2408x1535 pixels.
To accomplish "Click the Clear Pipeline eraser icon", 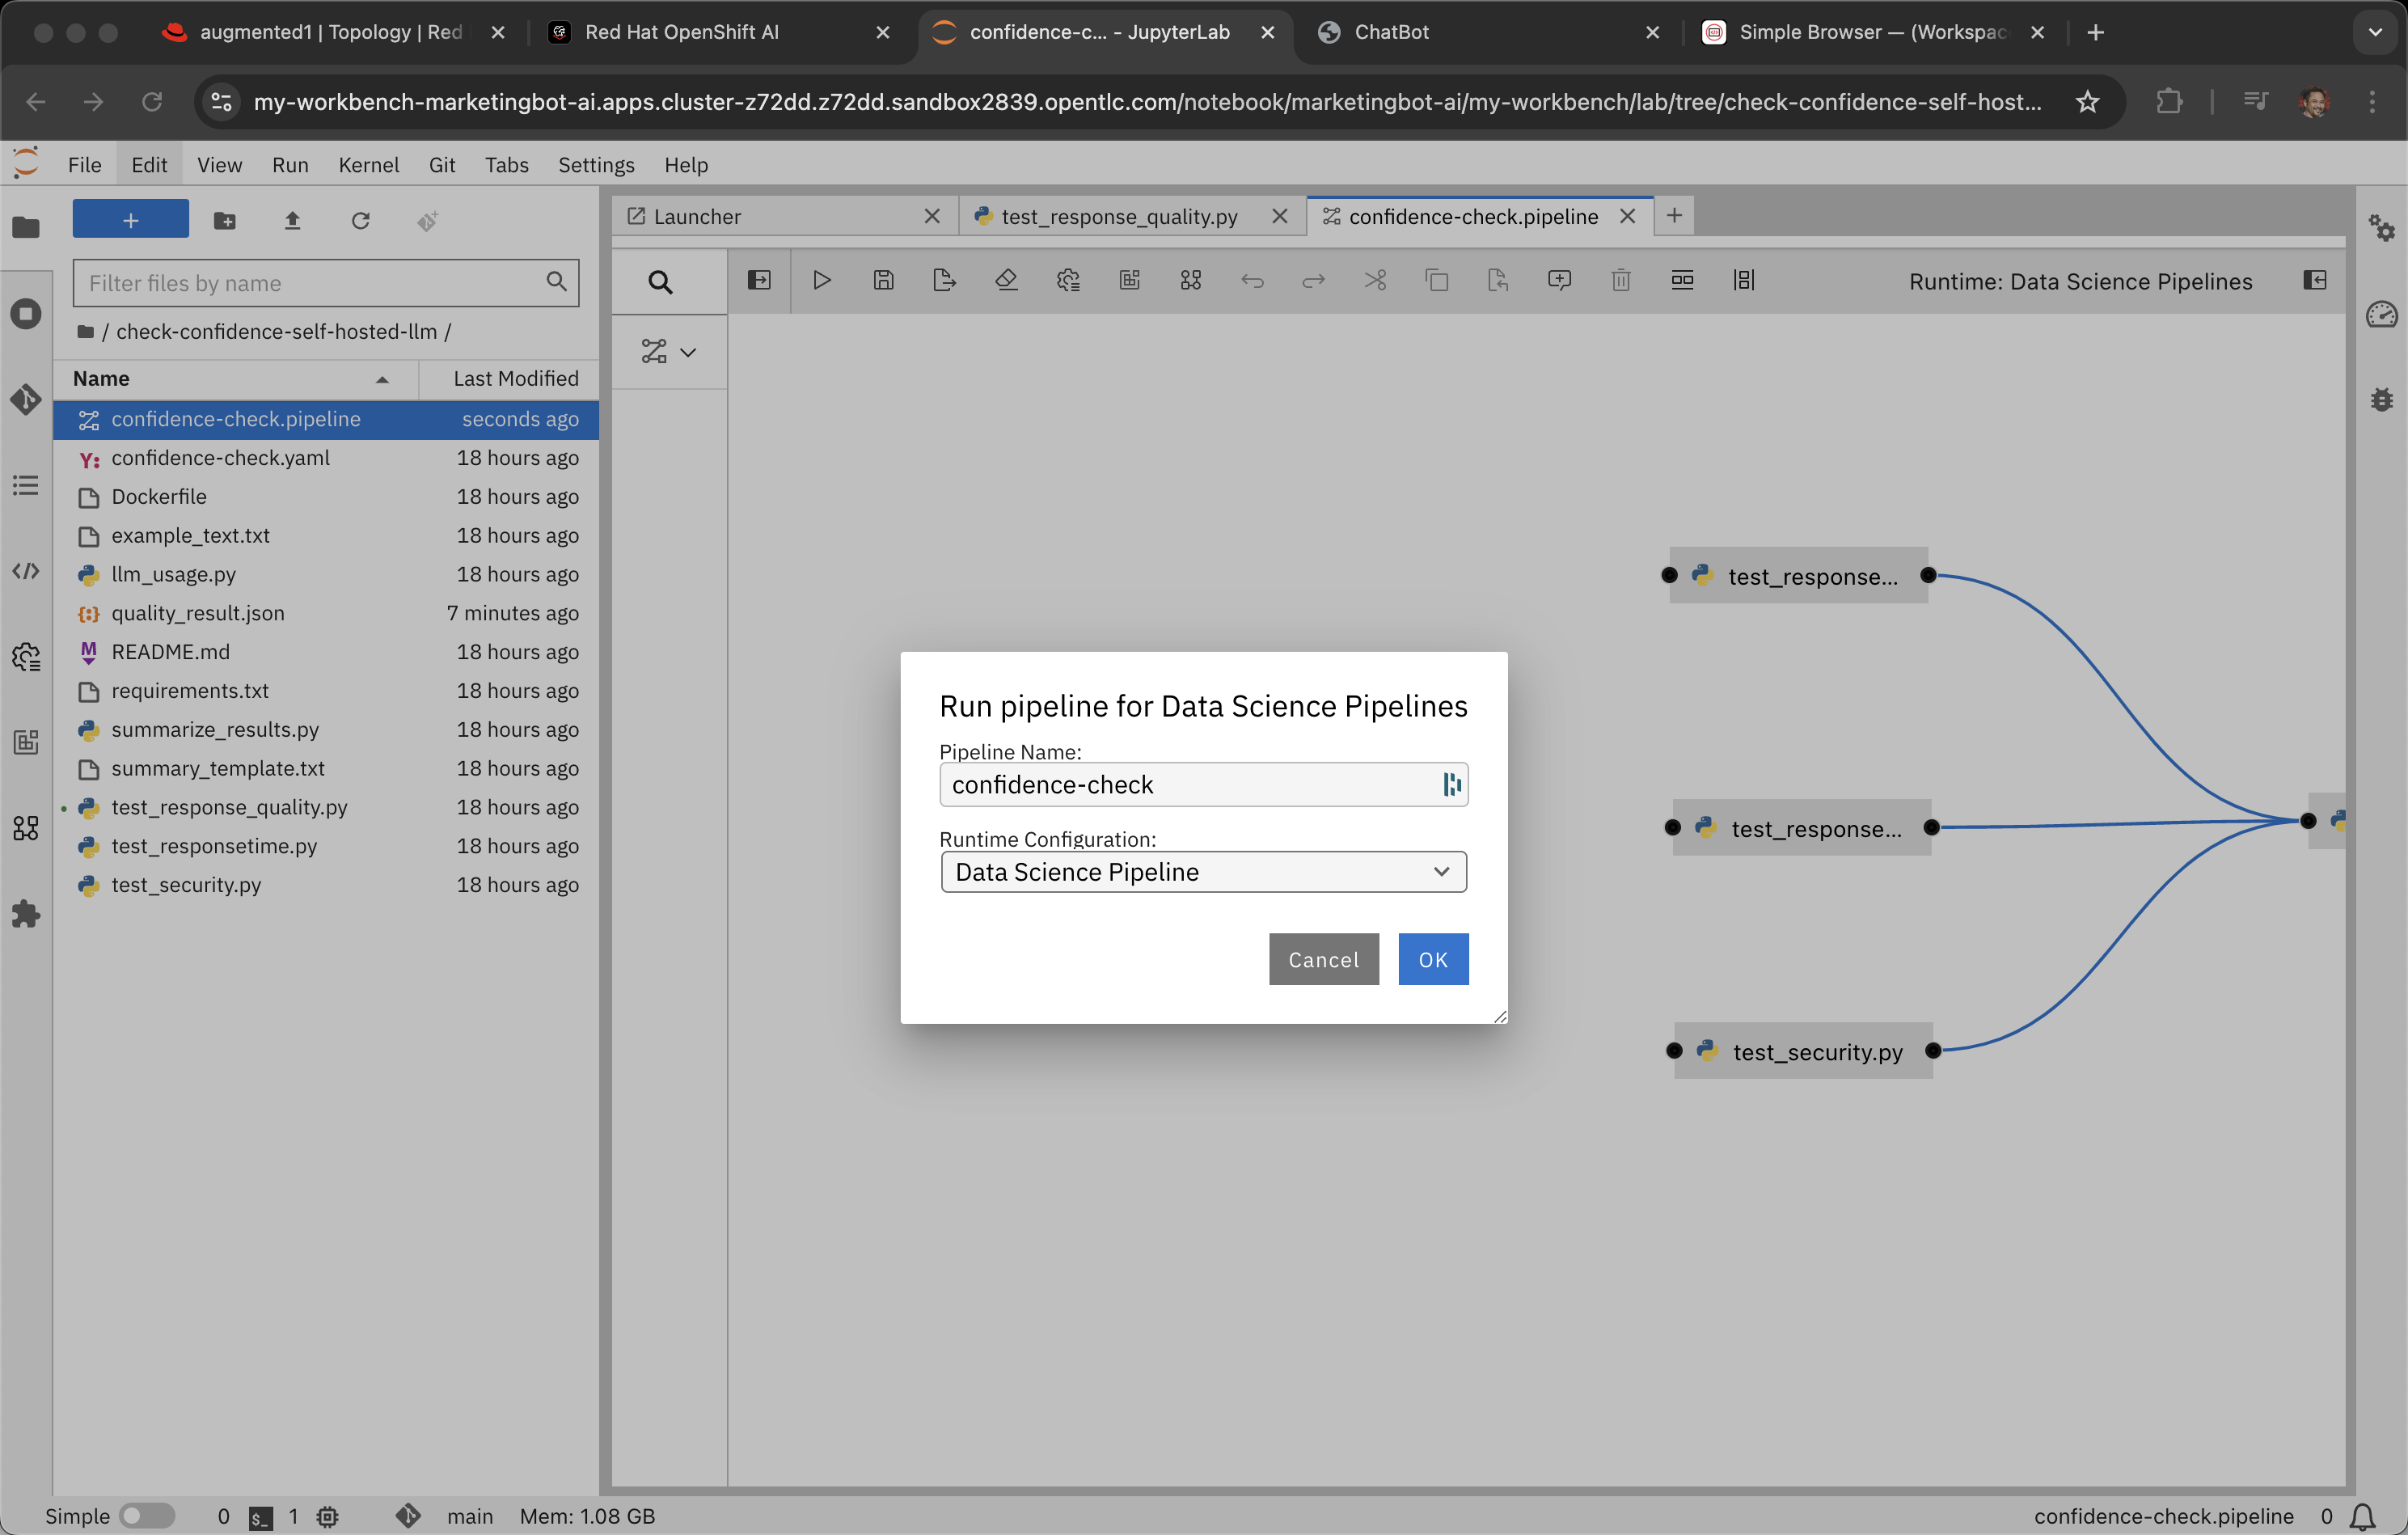I will click(x=1006, y=281).
